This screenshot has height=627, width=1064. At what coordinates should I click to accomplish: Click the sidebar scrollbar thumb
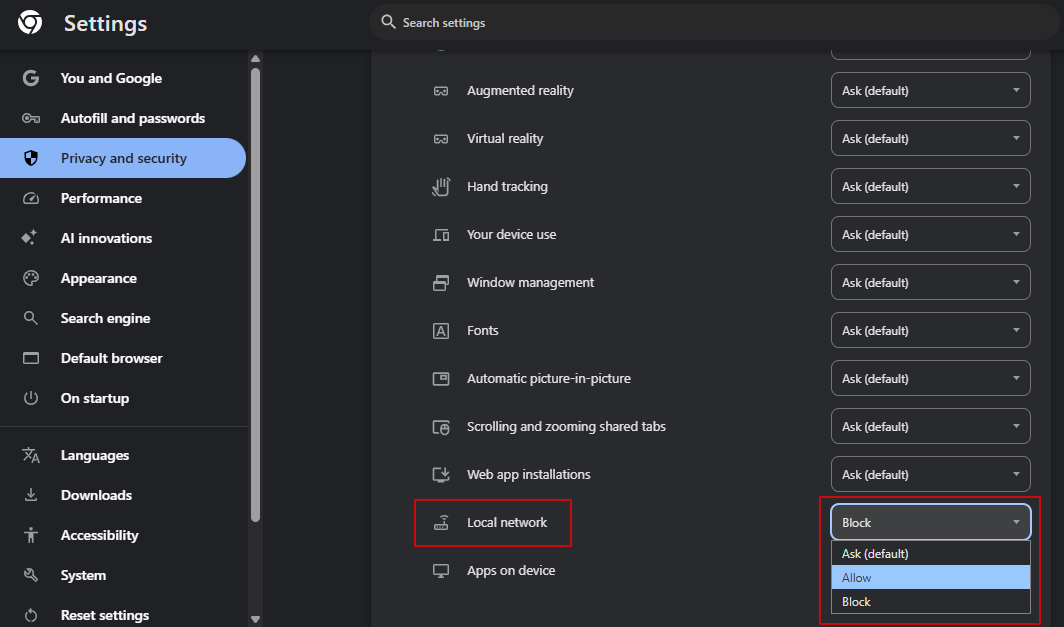click(x=255, y=294)
